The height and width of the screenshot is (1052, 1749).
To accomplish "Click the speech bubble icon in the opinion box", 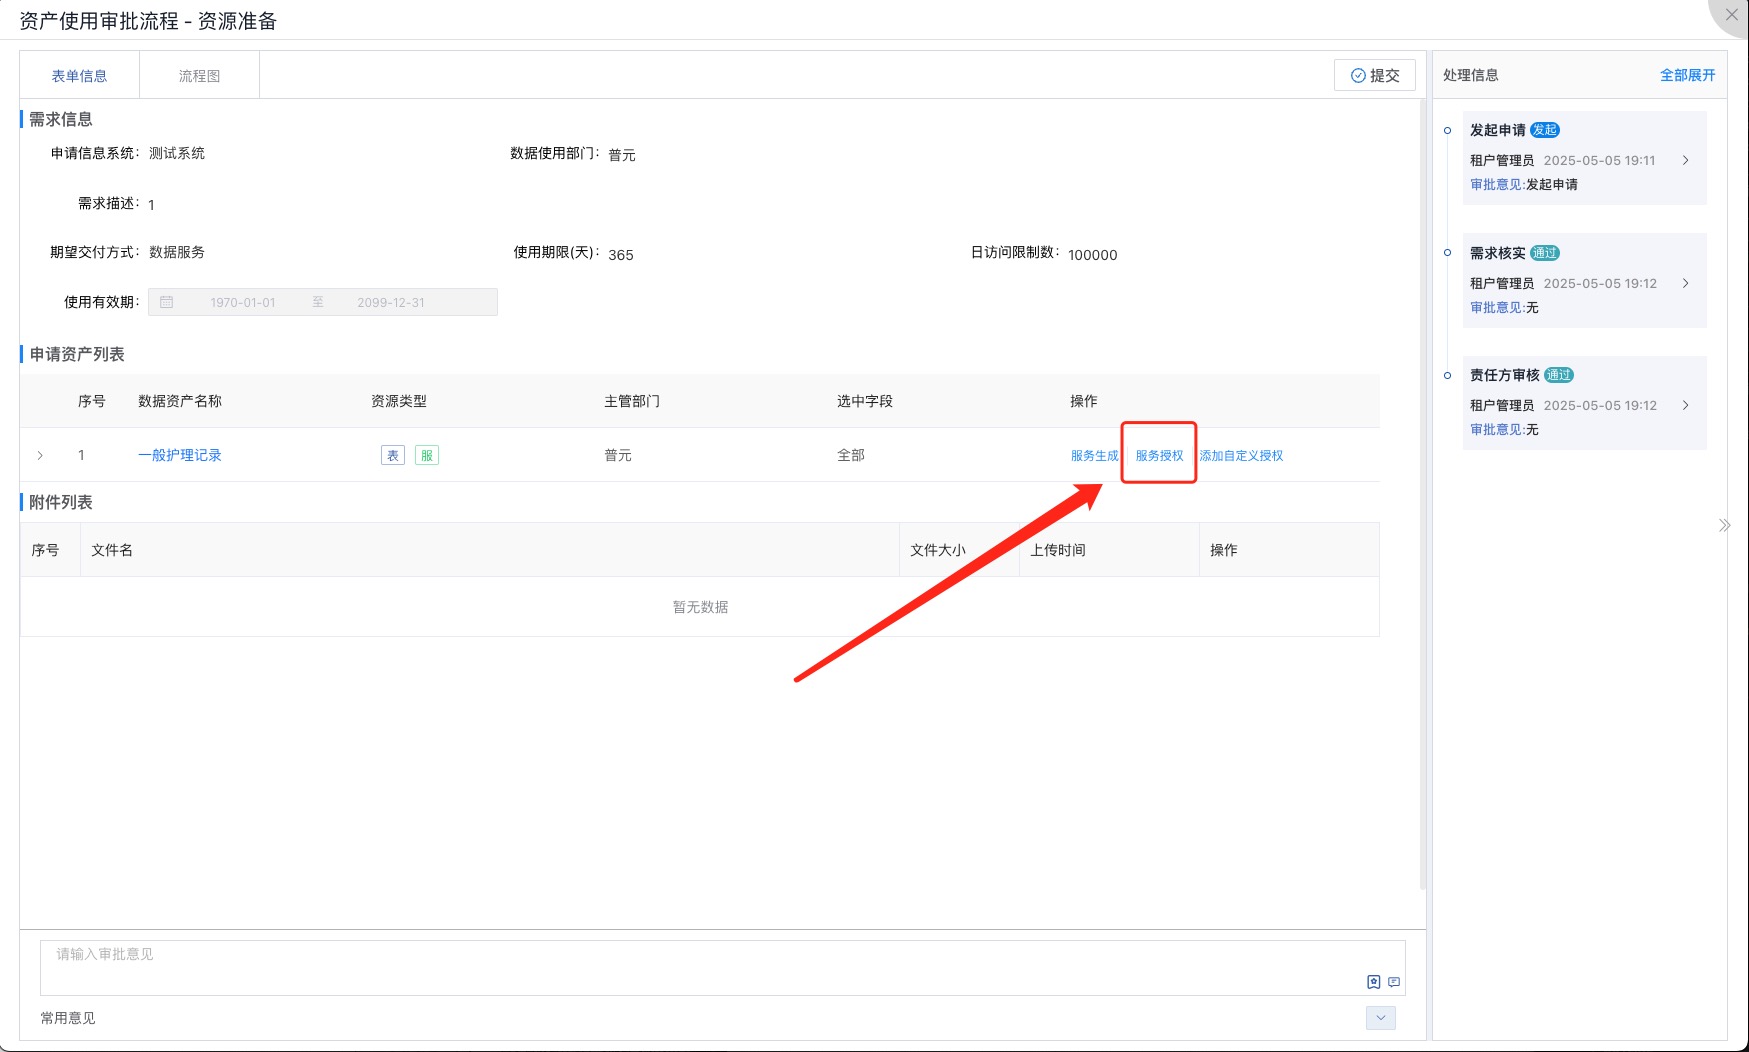I will 1394,982.
